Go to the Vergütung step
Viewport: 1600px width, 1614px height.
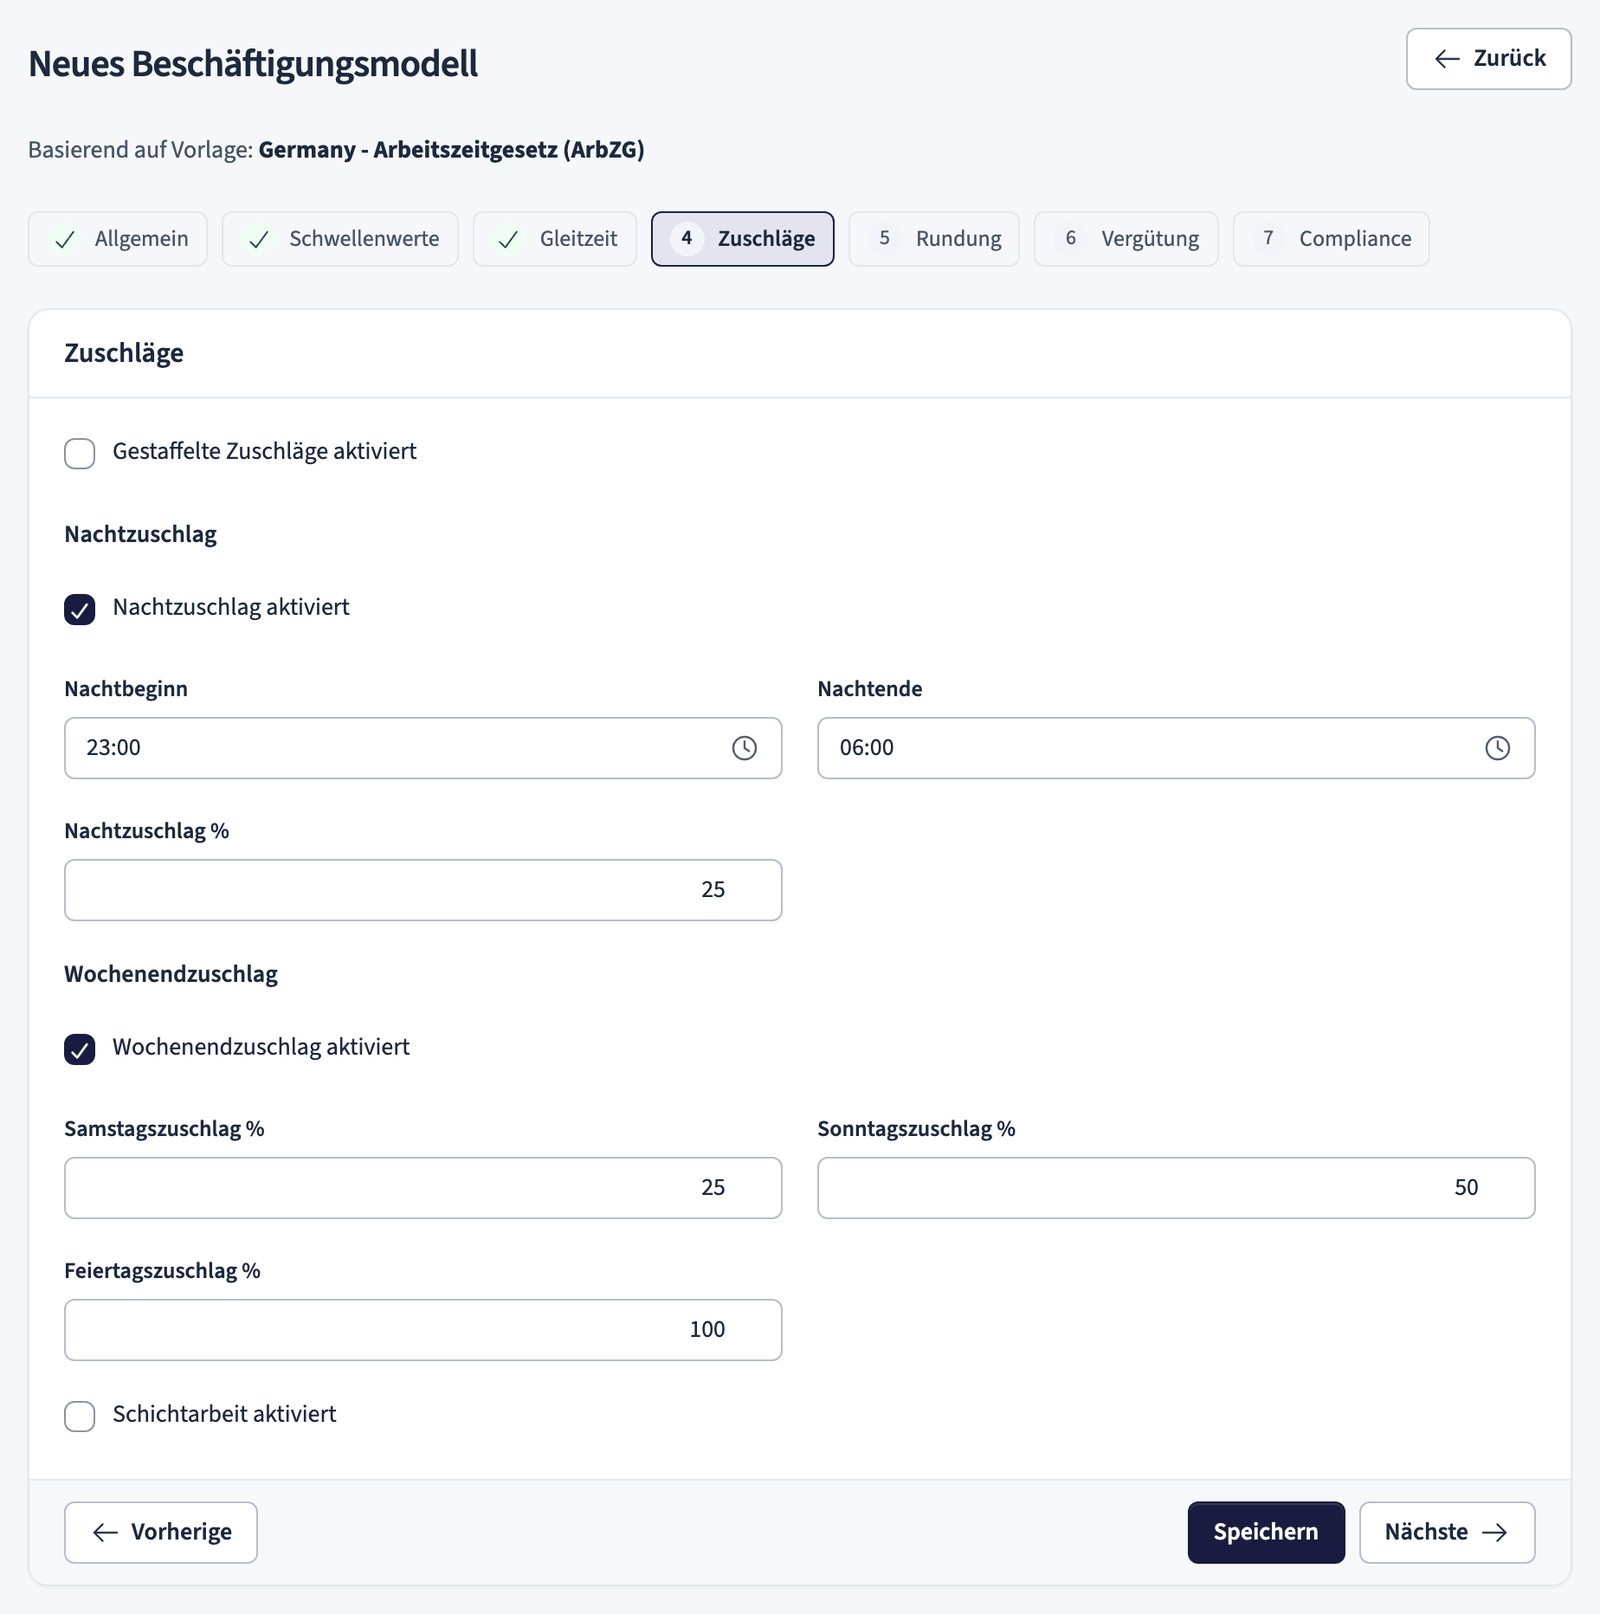pyautogui.click(x=1126, y=239)
